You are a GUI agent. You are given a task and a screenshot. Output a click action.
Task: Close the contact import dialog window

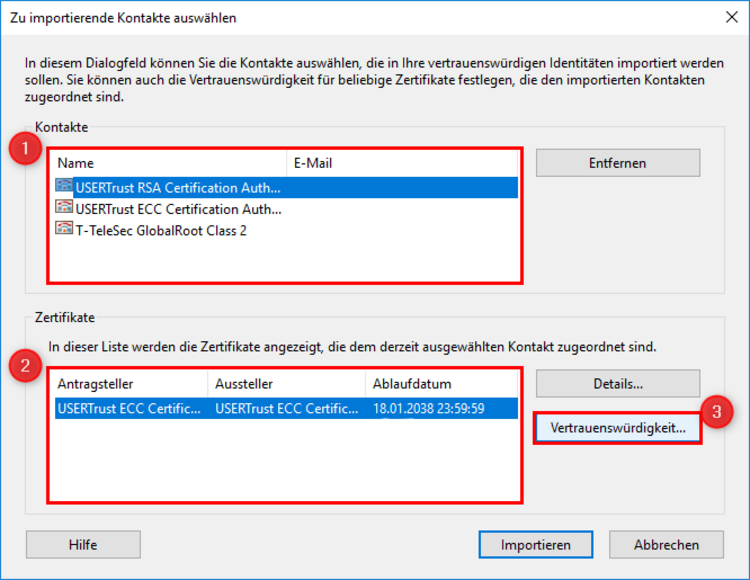(731, 18)
